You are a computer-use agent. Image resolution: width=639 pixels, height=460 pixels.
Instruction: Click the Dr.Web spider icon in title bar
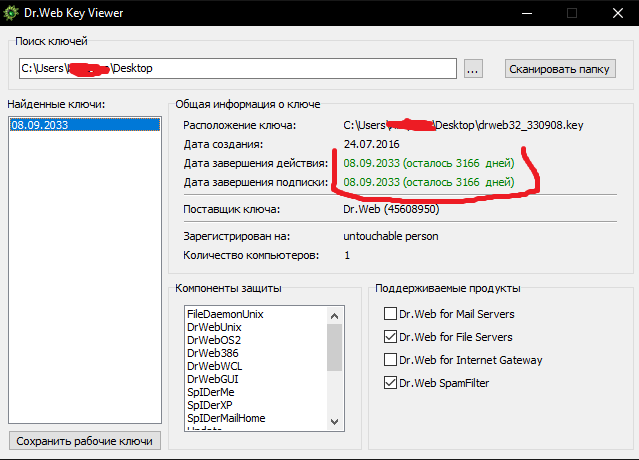point(11,13)
